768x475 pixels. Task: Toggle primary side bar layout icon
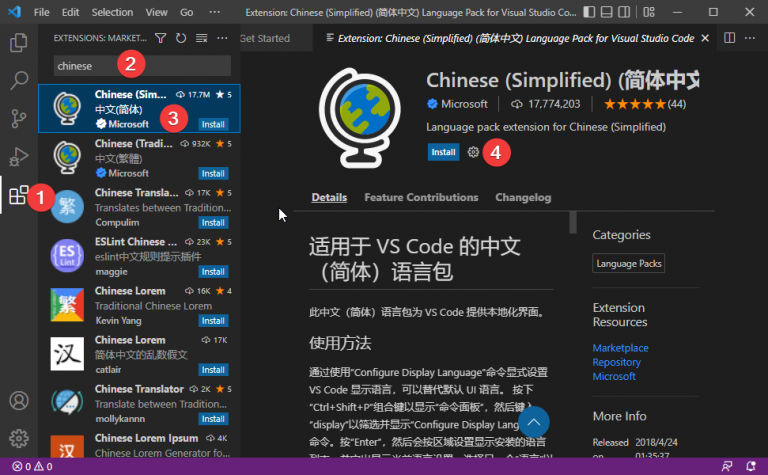coord(589,12)
